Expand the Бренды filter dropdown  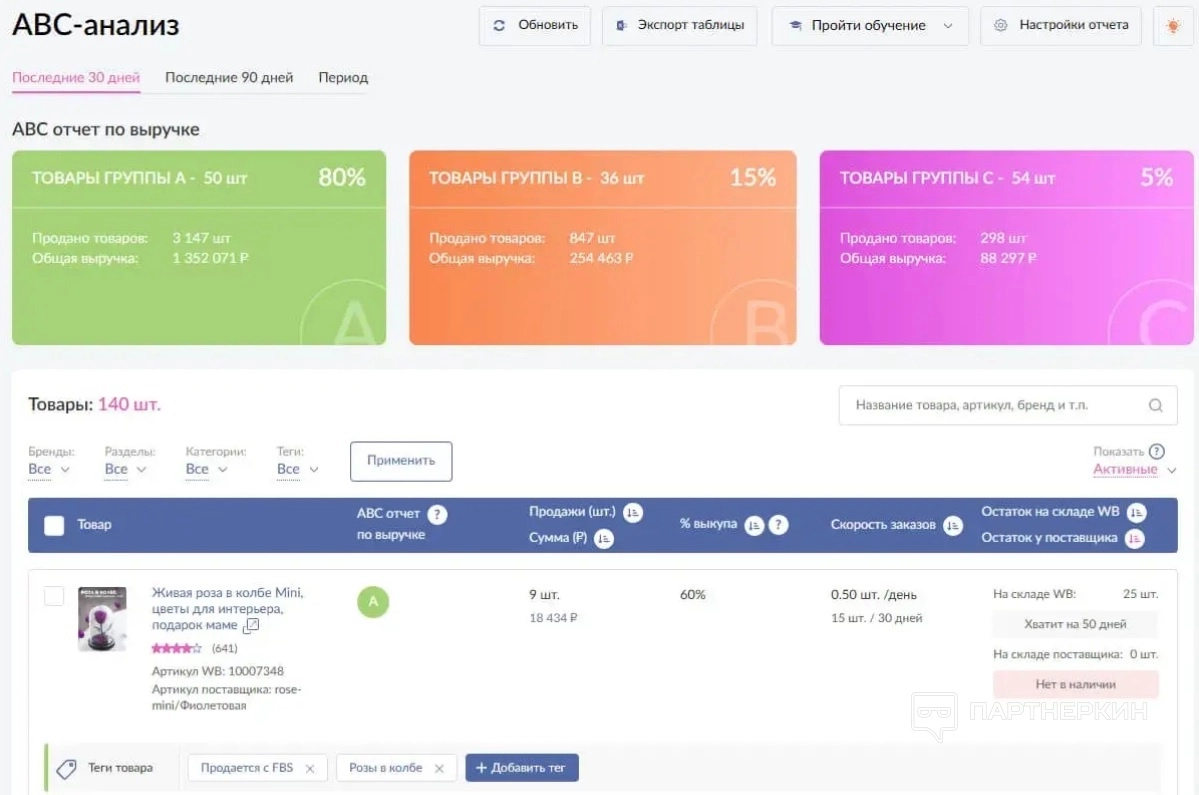[49, 469]
